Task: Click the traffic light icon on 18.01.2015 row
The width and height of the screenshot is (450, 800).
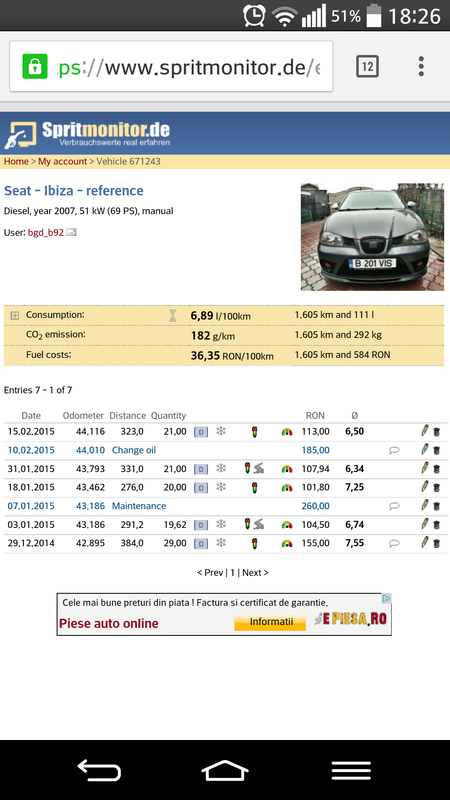Action: (x=254, y=488)
